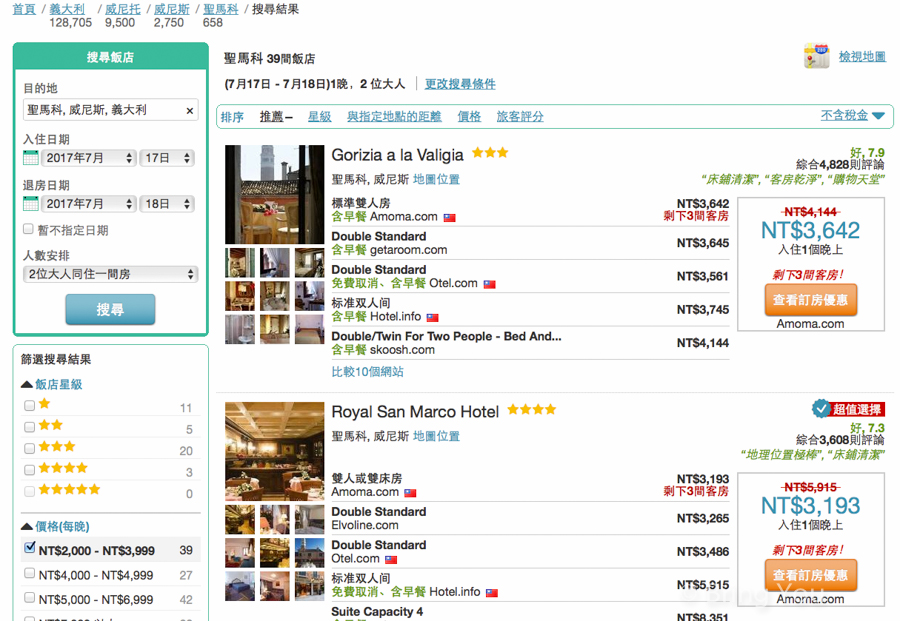This screenshot has height=621, width=900.
Task: Tick the four-star hotel filter checkbox
Action: click(x=29, y=470)
